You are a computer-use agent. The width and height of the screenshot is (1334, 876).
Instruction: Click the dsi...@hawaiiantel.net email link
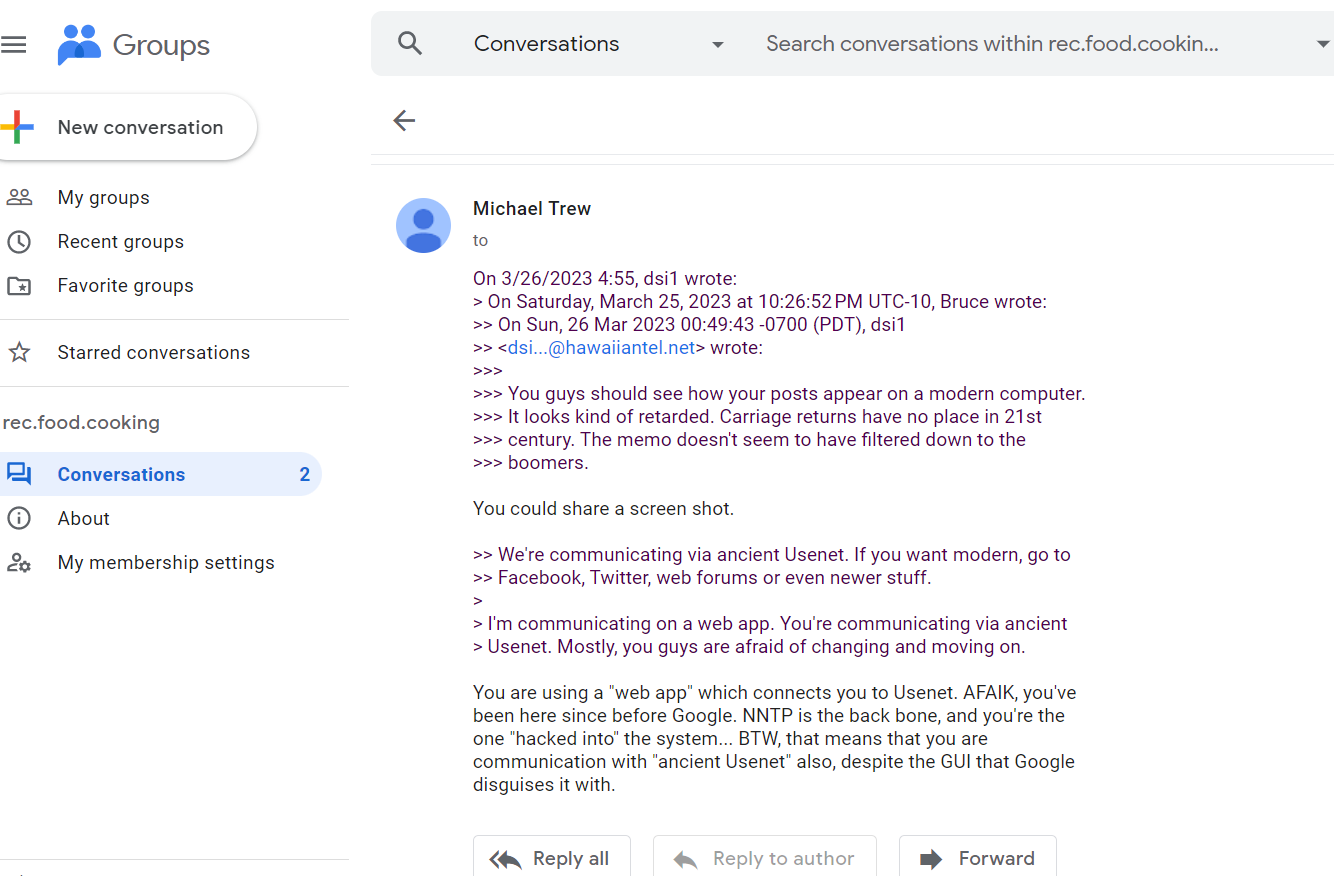(601, 348)
